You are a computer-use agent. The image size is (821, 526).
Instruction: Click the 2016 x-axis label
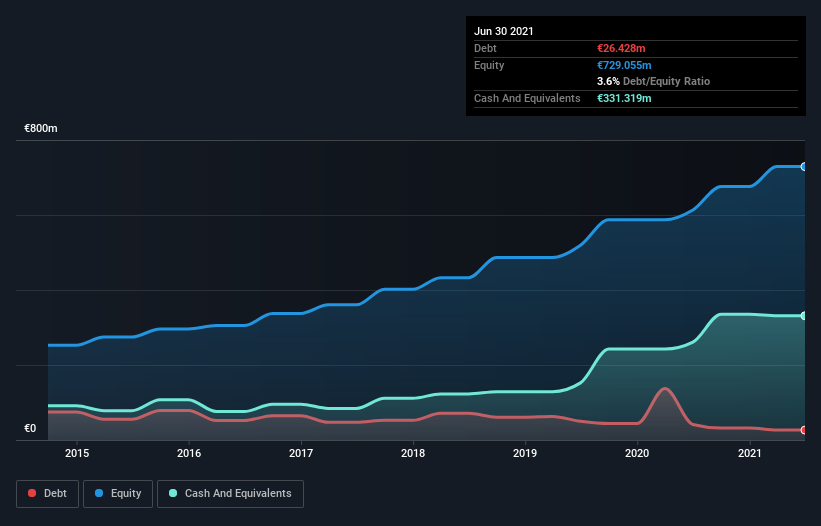tap(189, 453)
